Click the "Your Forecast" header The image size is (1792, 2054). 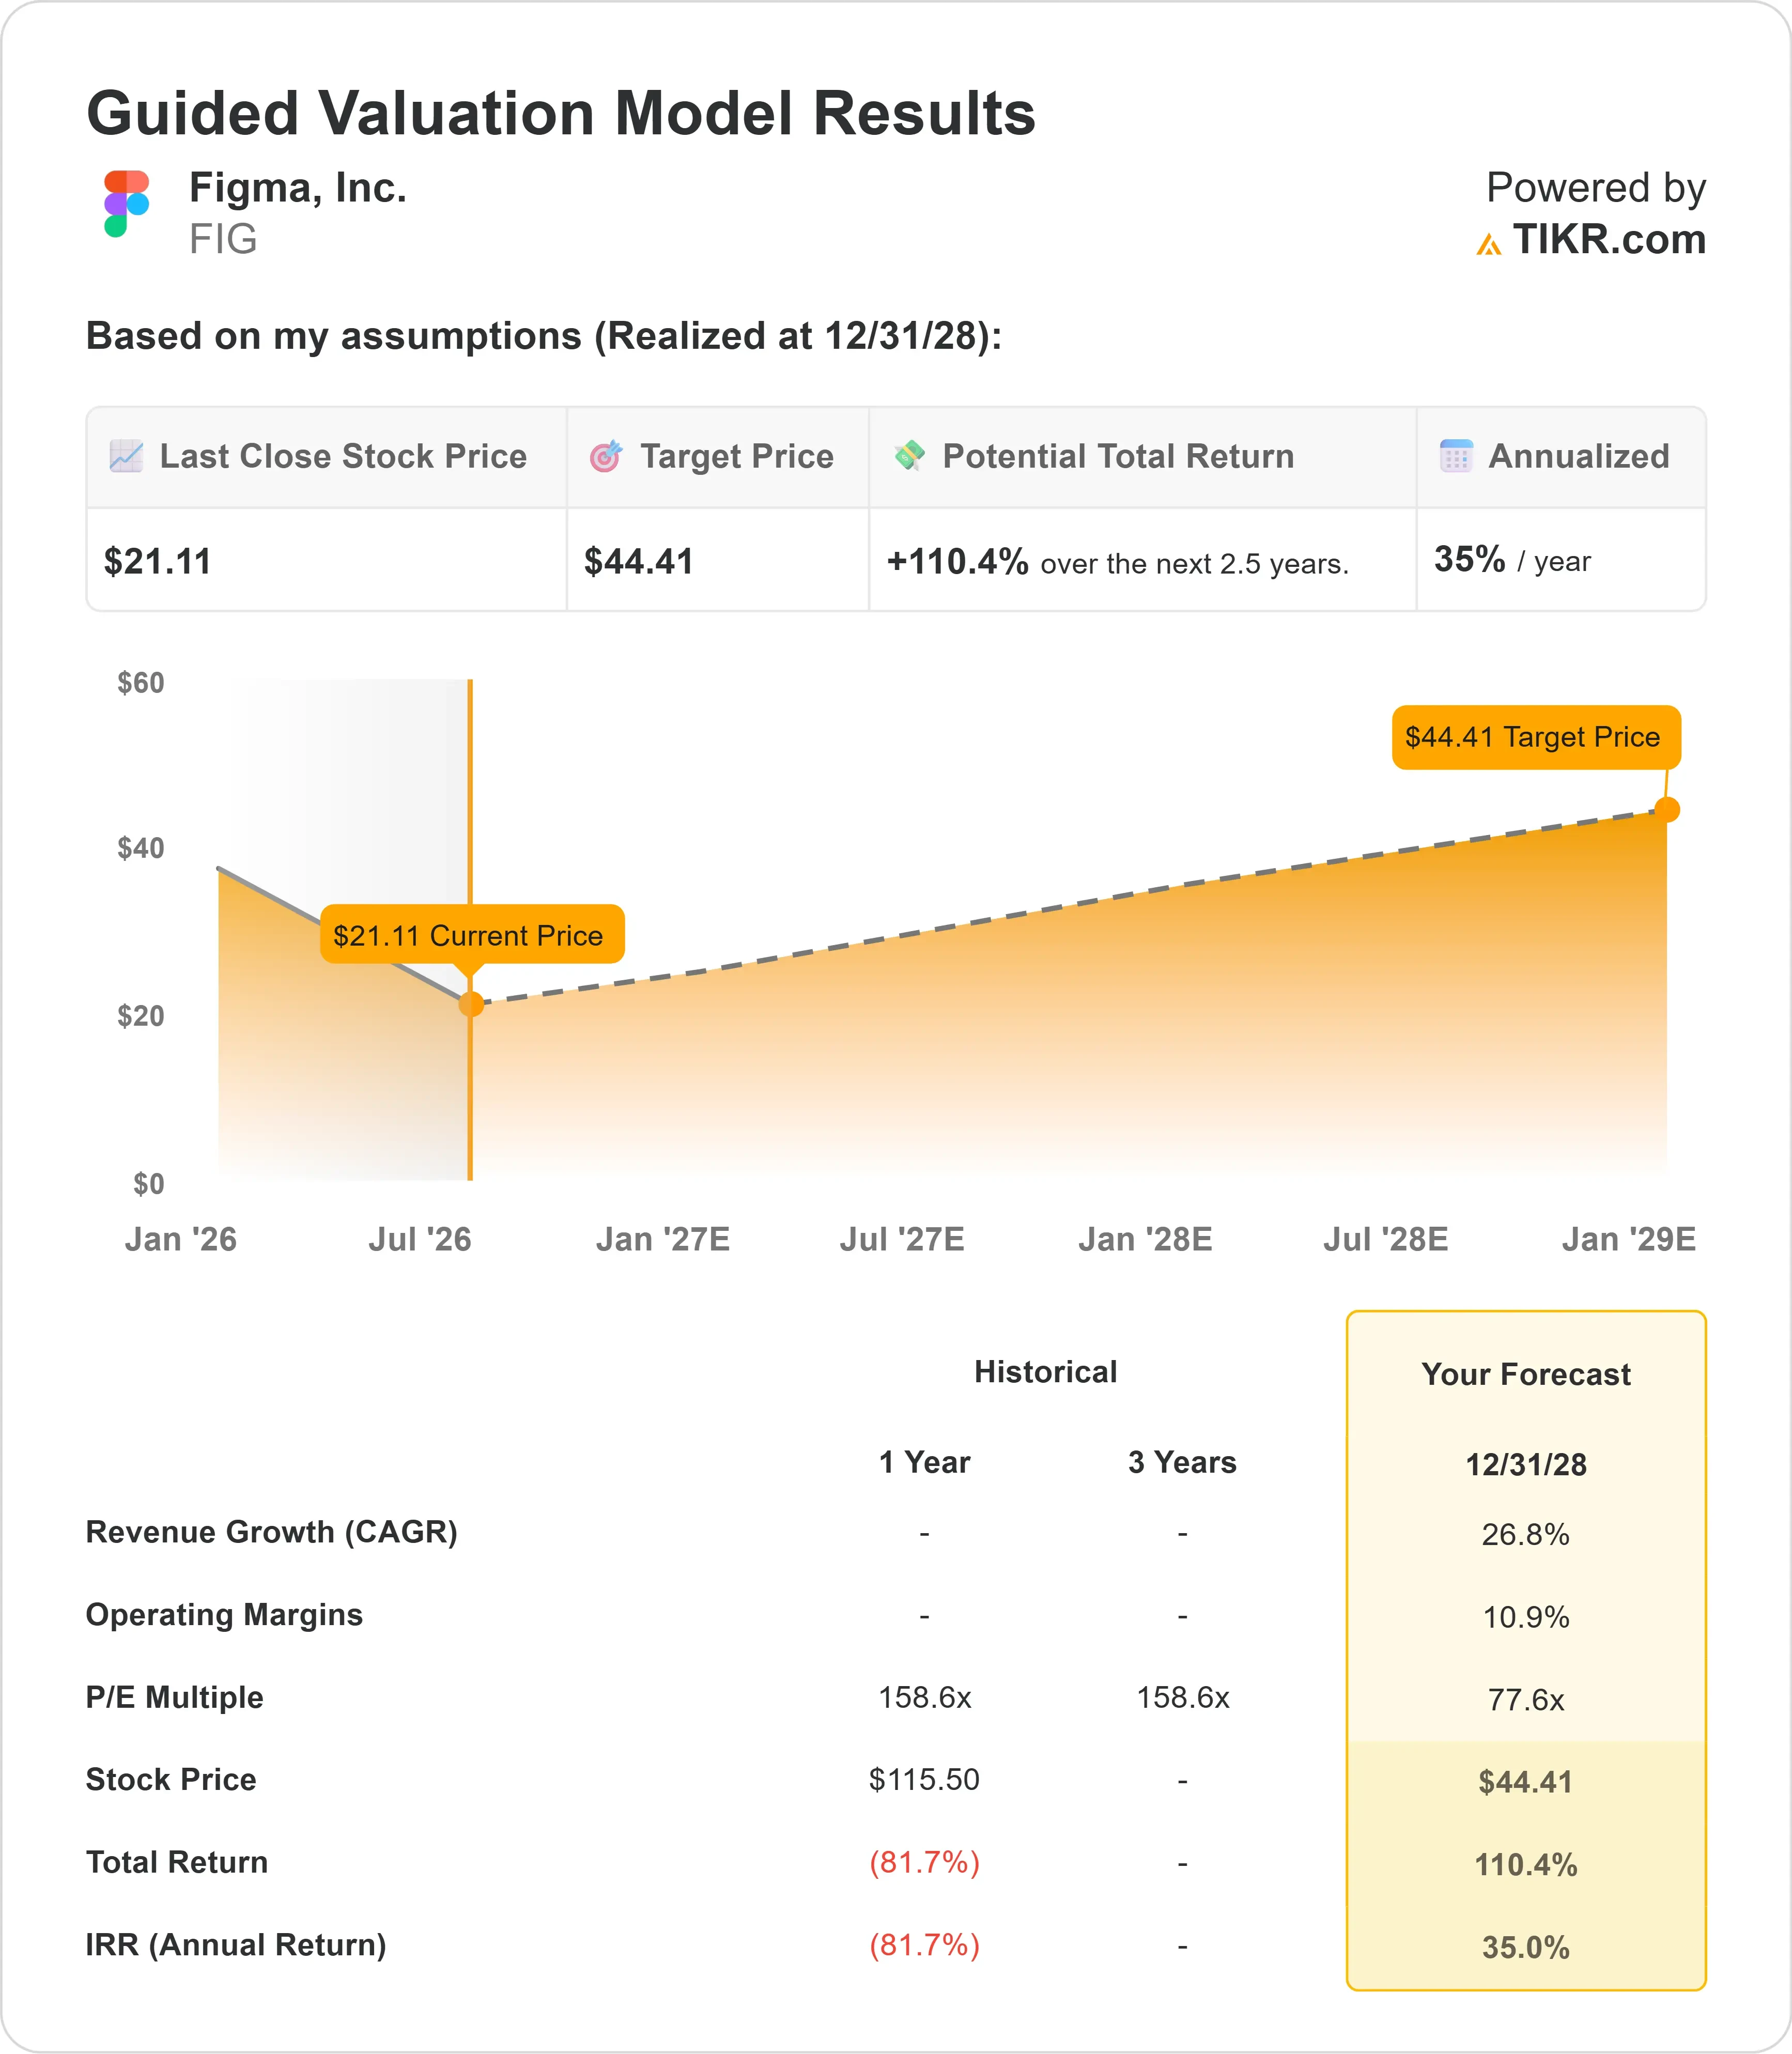click(1526, 1374)
